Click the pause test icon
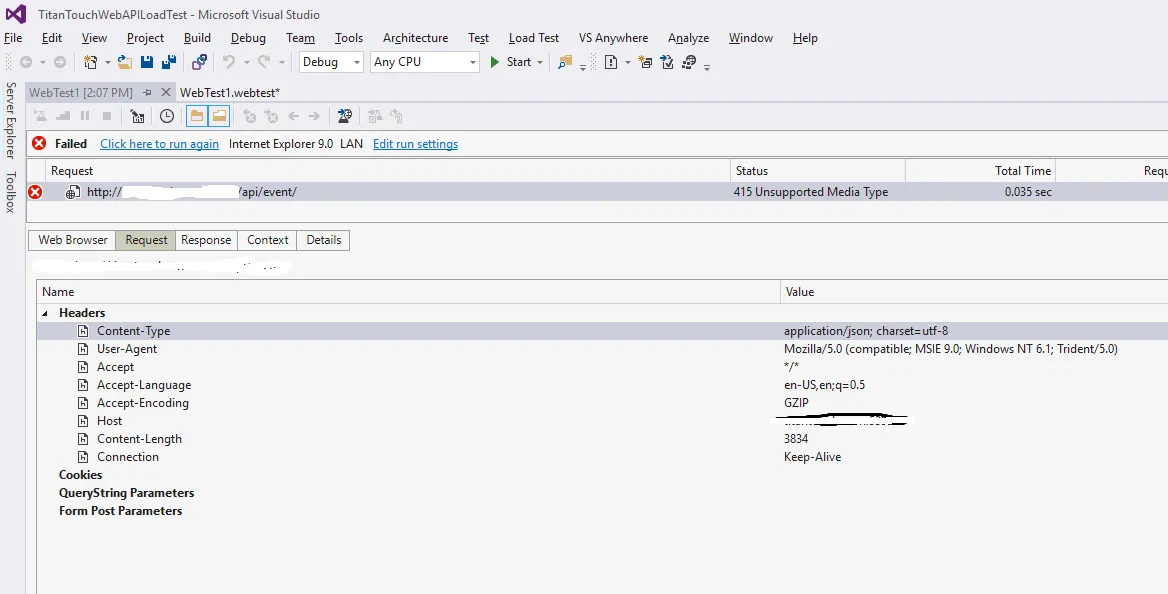Image resolution: width=1168 pixels, height=594 pixels. click(x=85, y=116)
